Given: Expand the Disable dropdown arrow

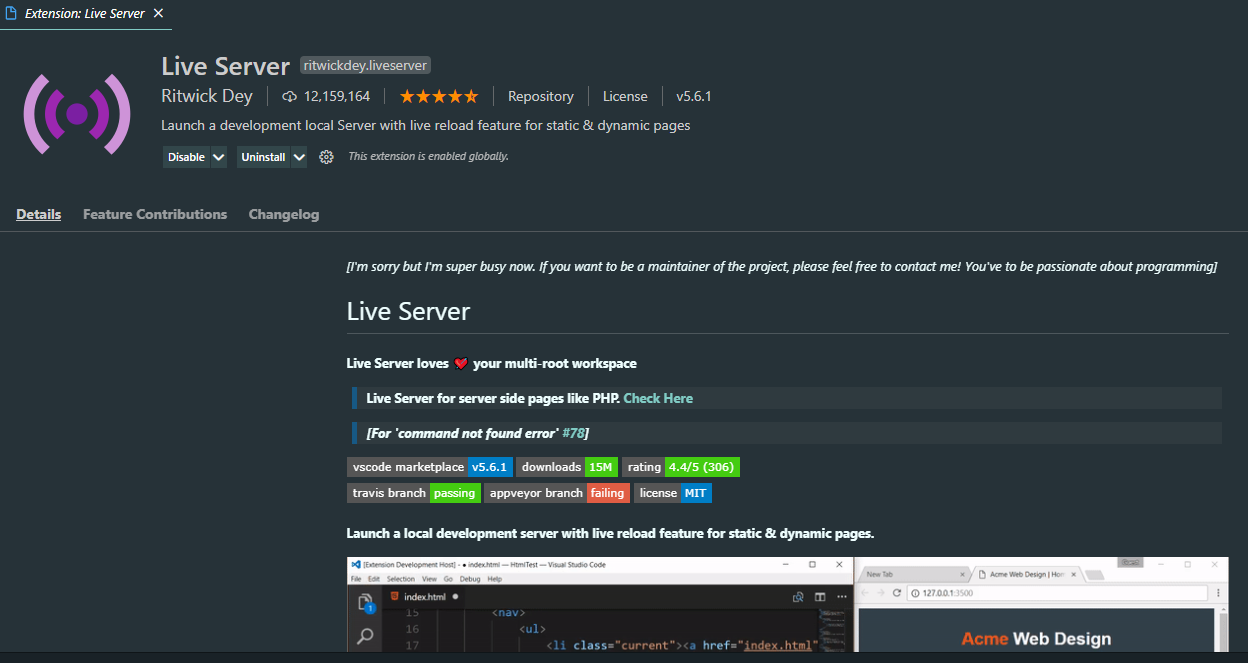Looking at the screenshot, I should point(219,157).
